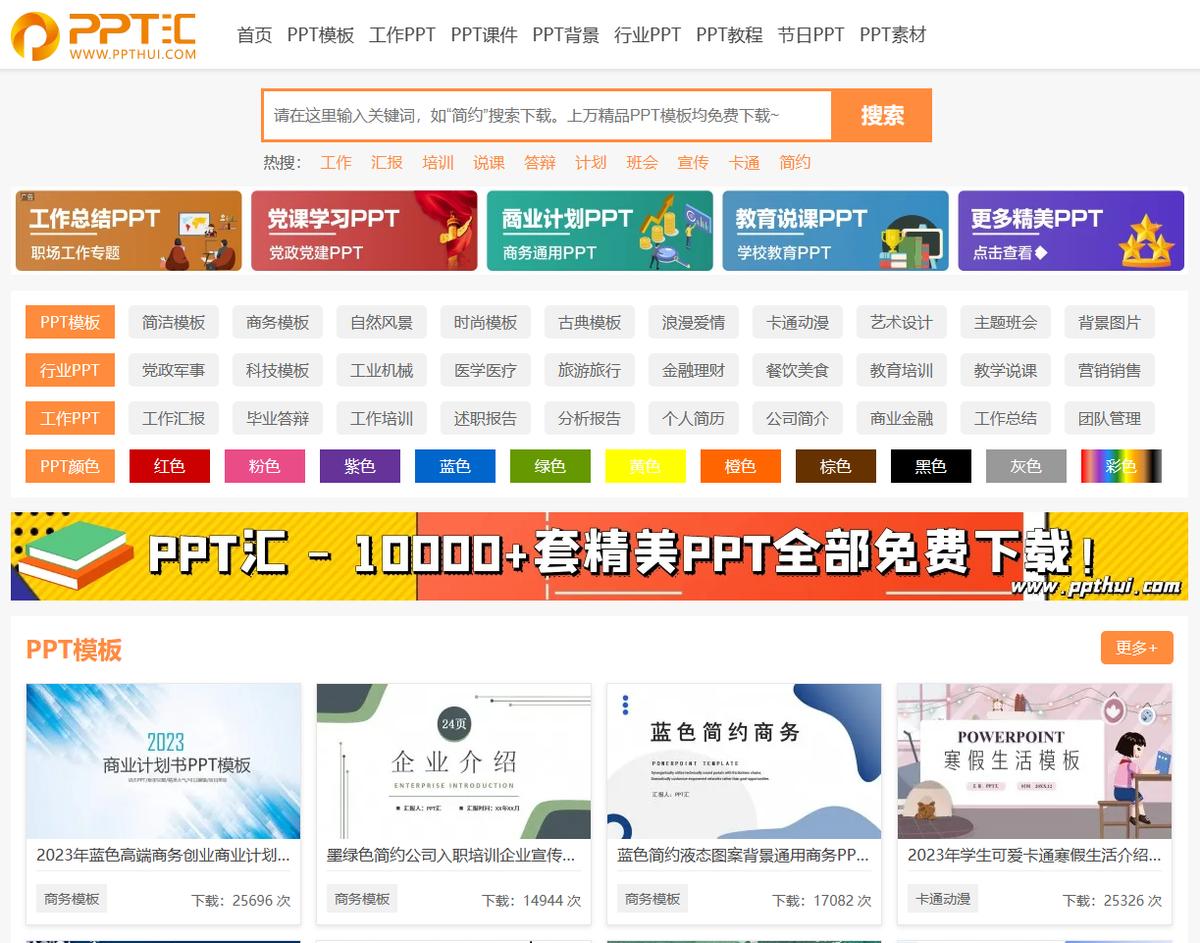This screenshot has width=1200, height=943.
Task: Open the 更多+ link in PPT模板 section
Action: click(x=1136, y=648)
